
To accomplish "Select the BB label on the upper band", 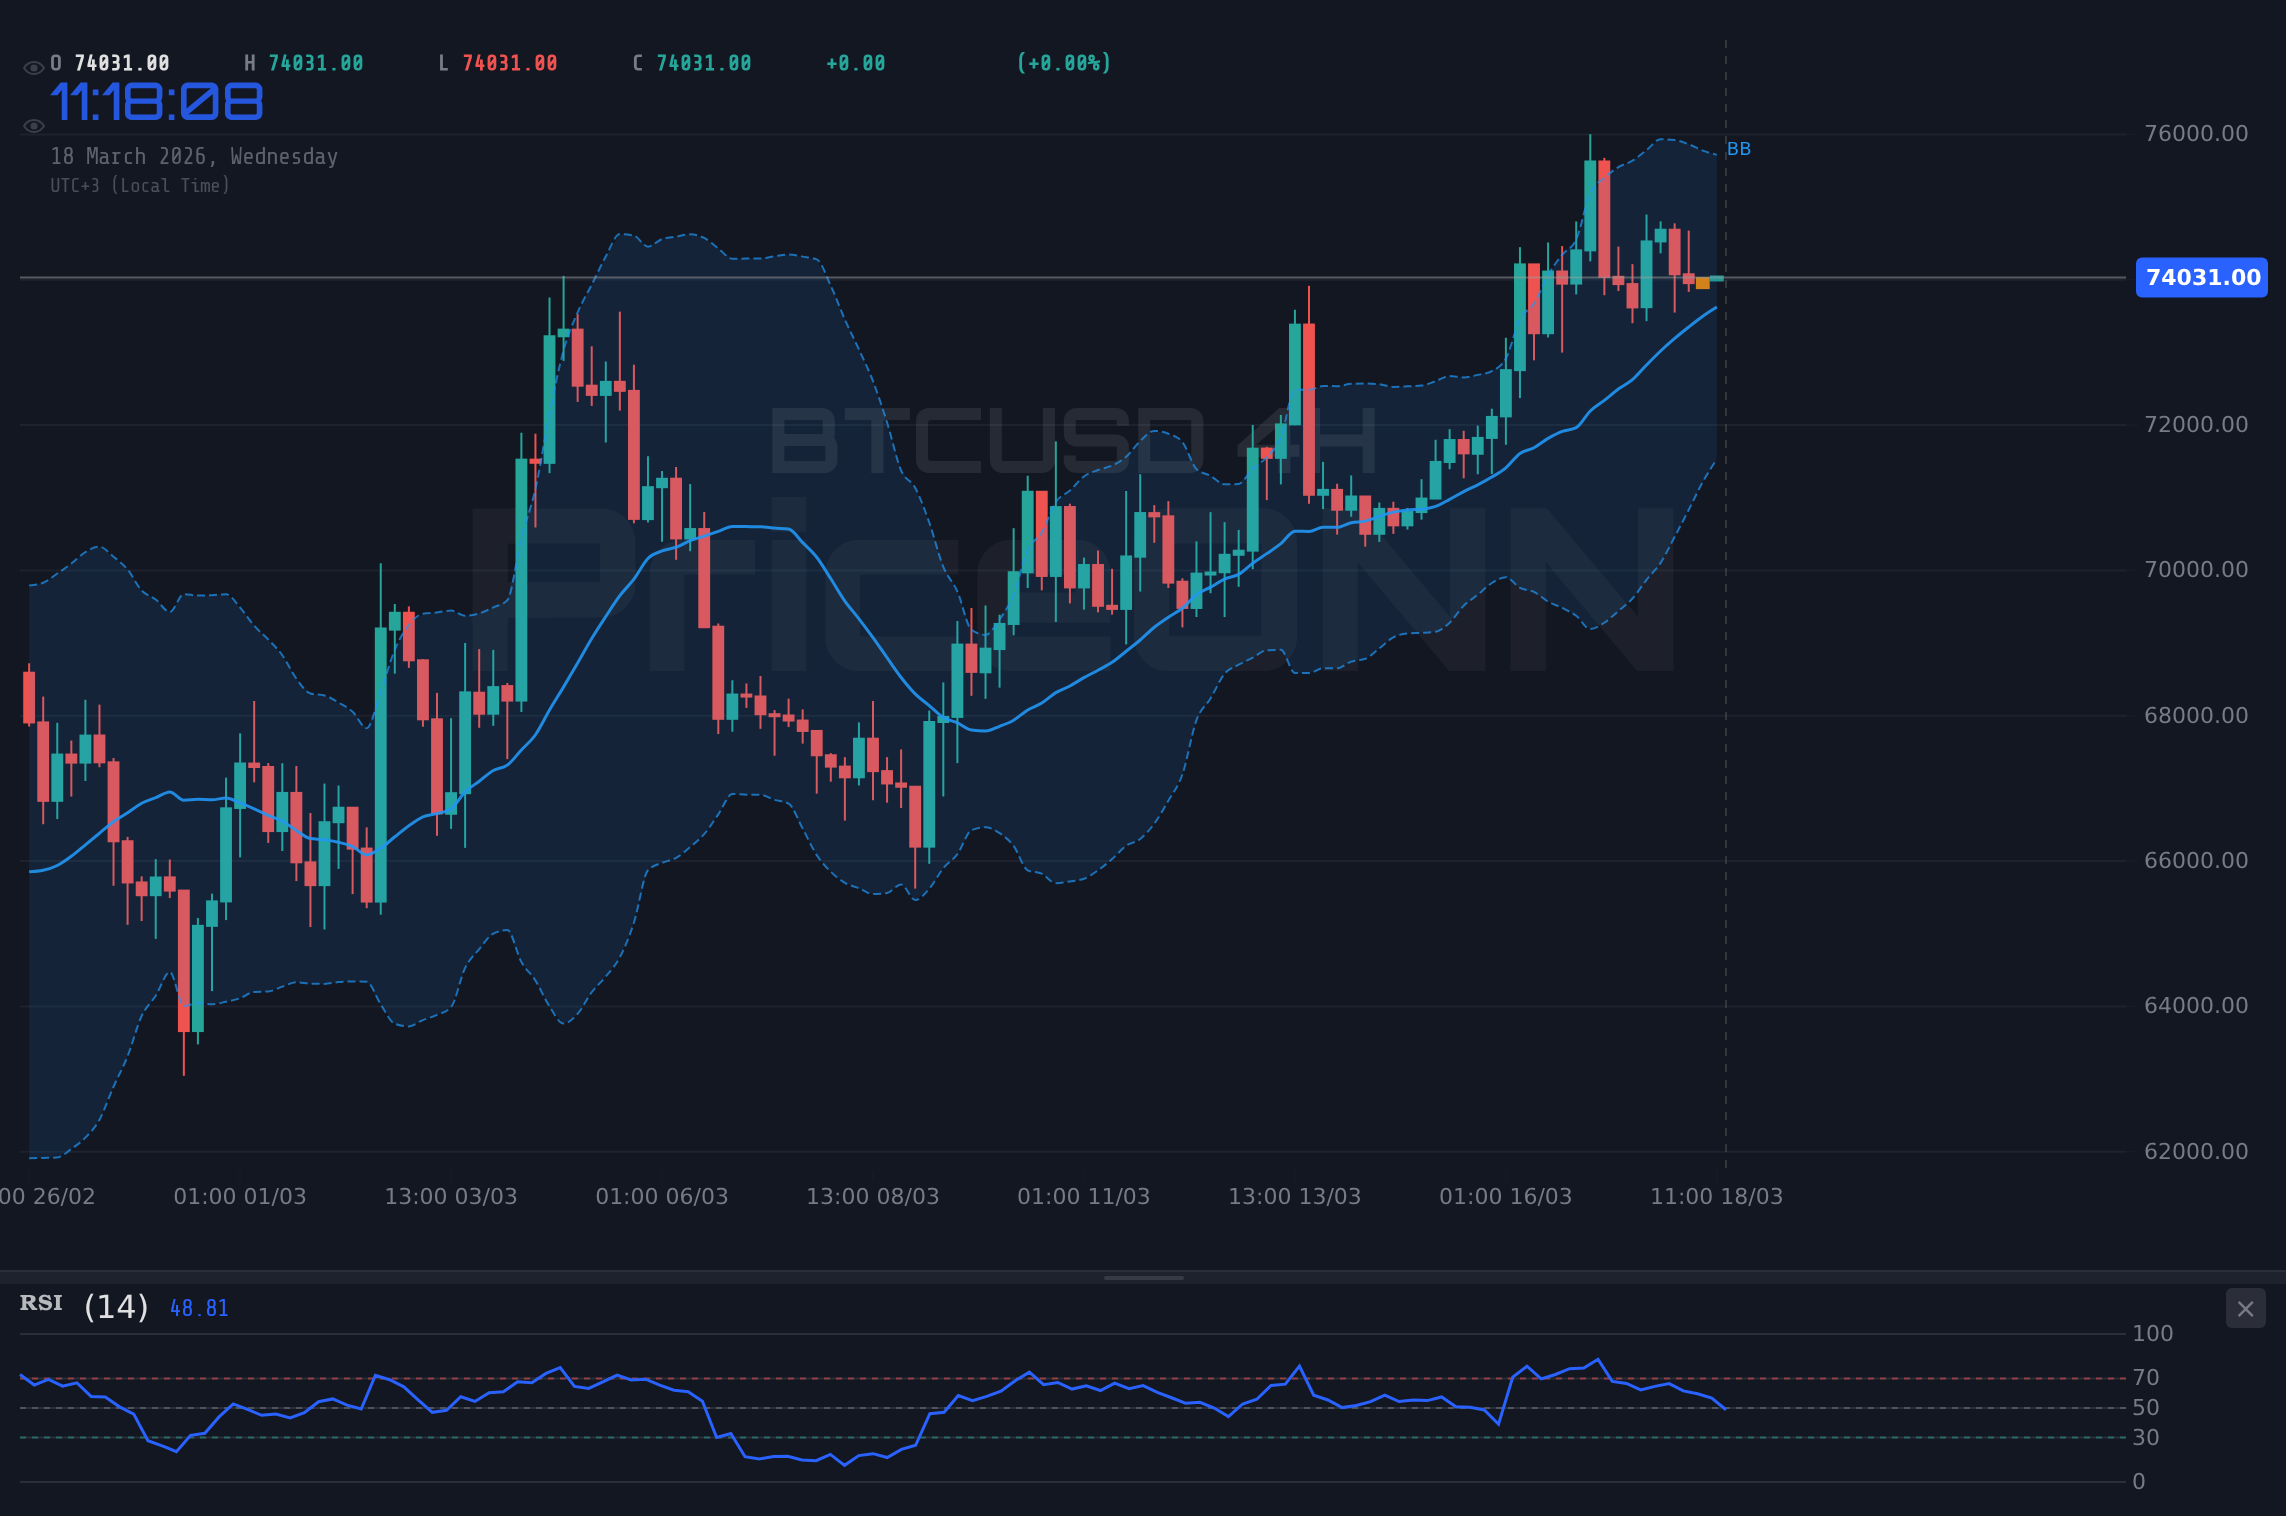I will click(1740, 149).
